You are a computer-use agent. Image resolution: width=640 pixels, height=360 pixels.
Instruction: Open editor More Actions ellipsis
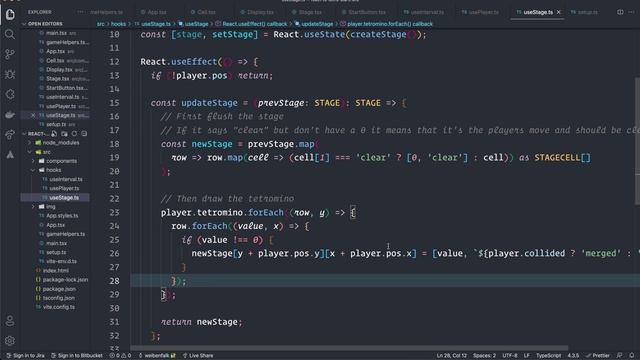click(631, 12)
